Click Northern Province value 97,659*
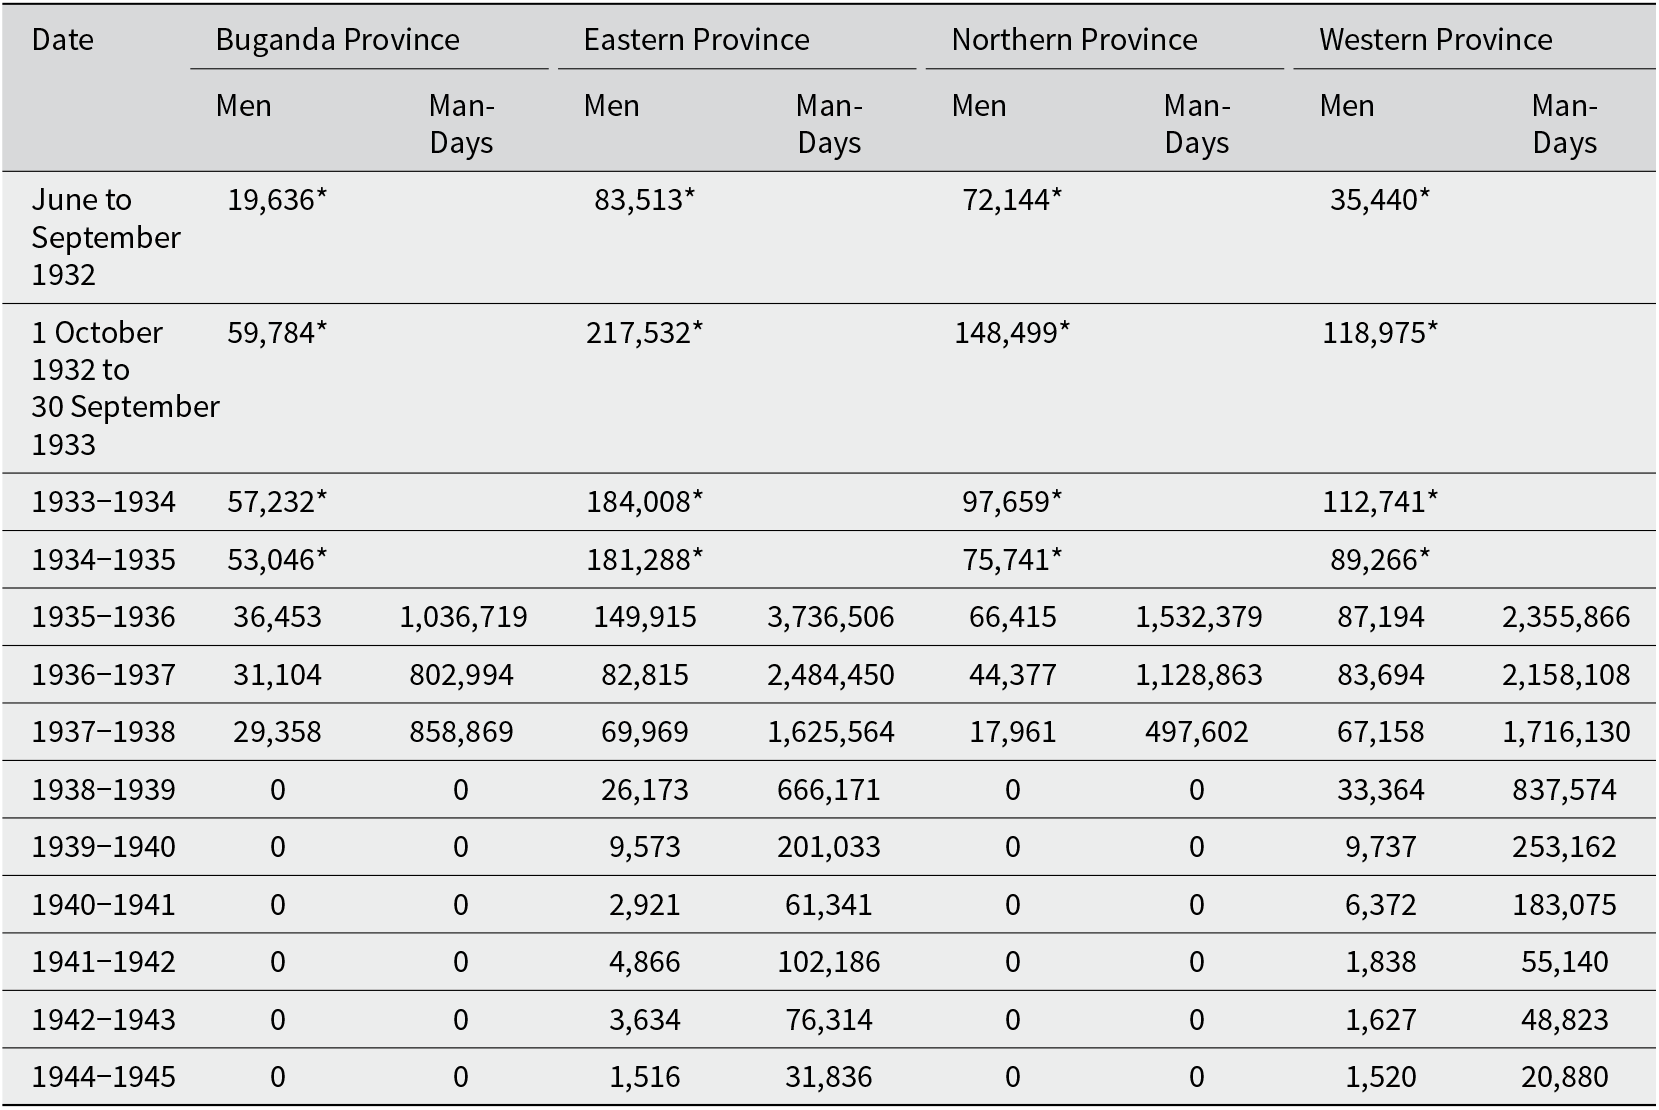The image size is (1659, 1110). coord(1012,502)
